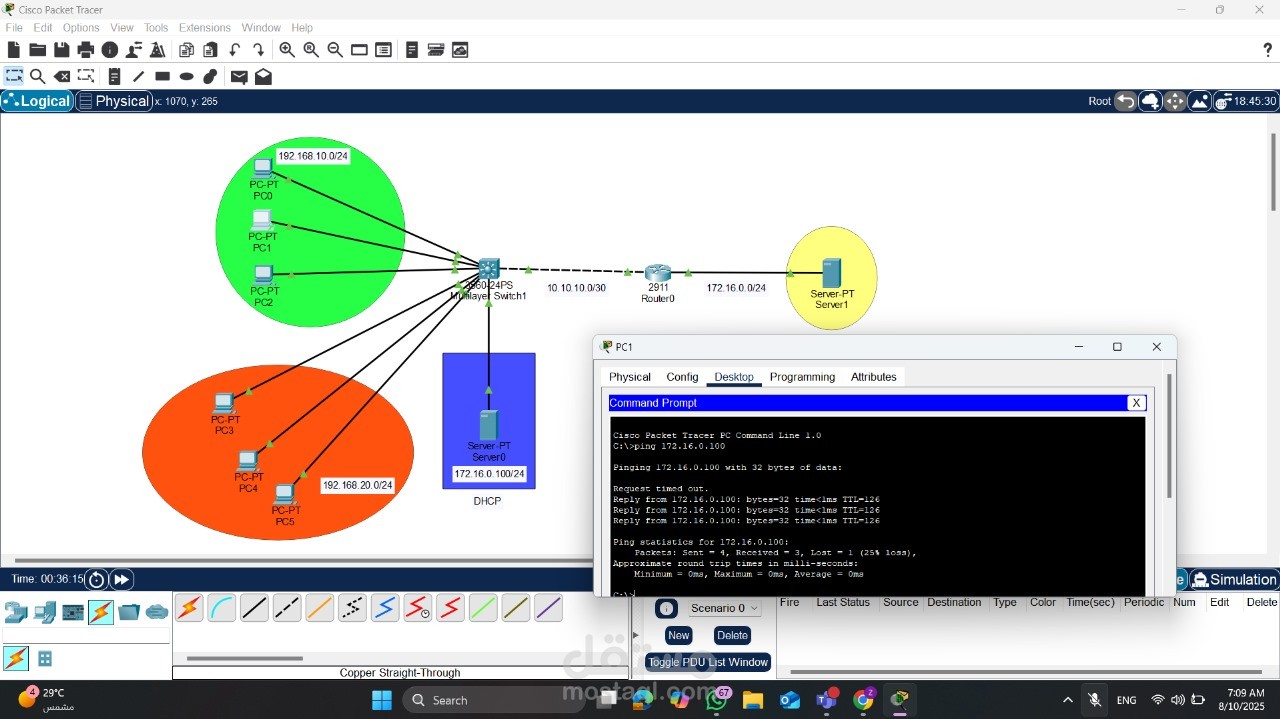Open the Options menu
The image size is (1280, 719).
(x=81, y=28)
